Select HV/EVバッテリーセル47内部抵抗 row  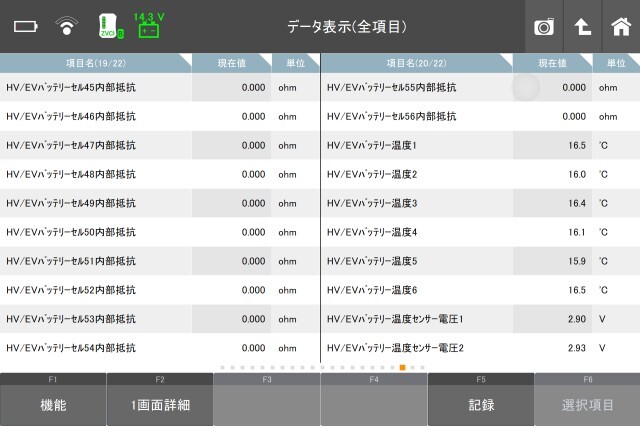tap(160, 145)
